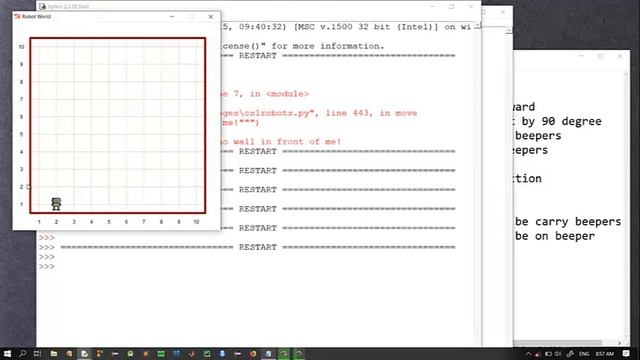Click right arrow of right window's horizontal scrollbar

[620, 343]
